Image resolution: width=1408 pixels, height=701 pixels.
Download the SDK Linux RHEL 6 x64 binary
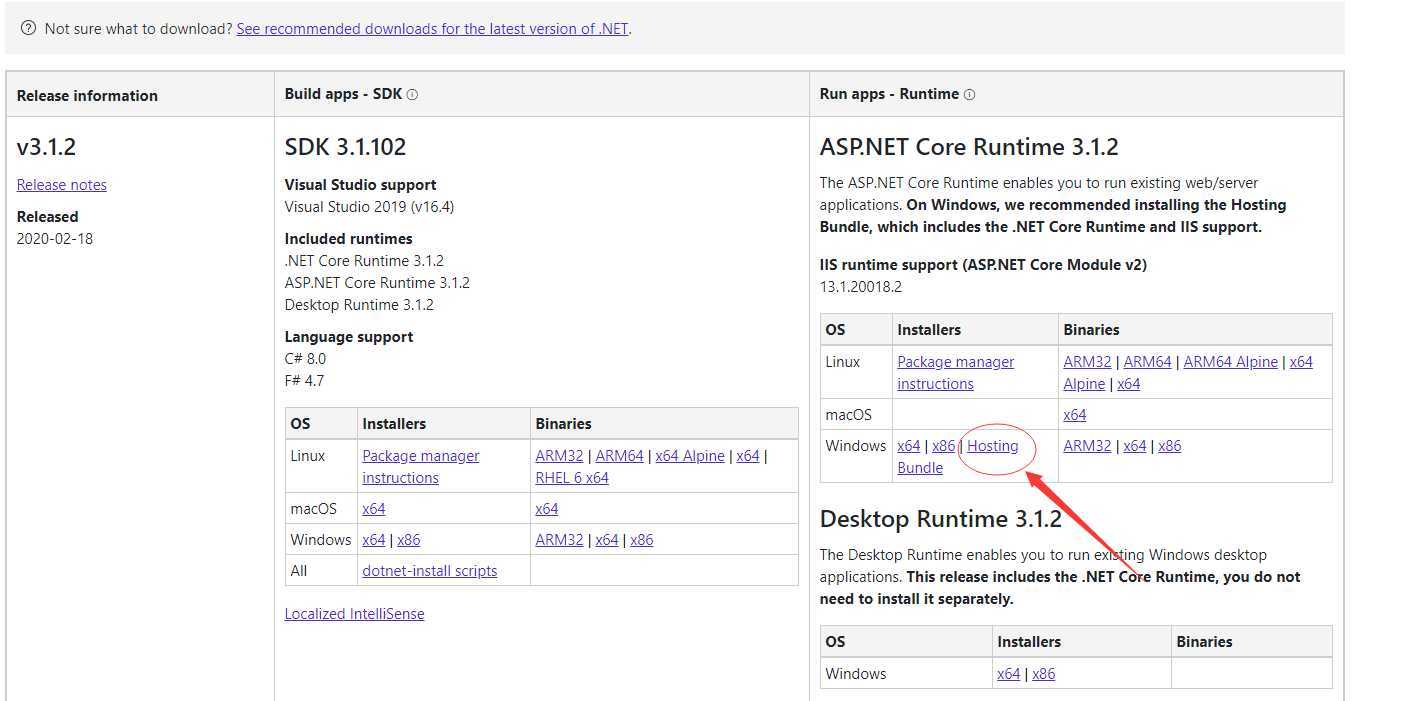[572, 478]
